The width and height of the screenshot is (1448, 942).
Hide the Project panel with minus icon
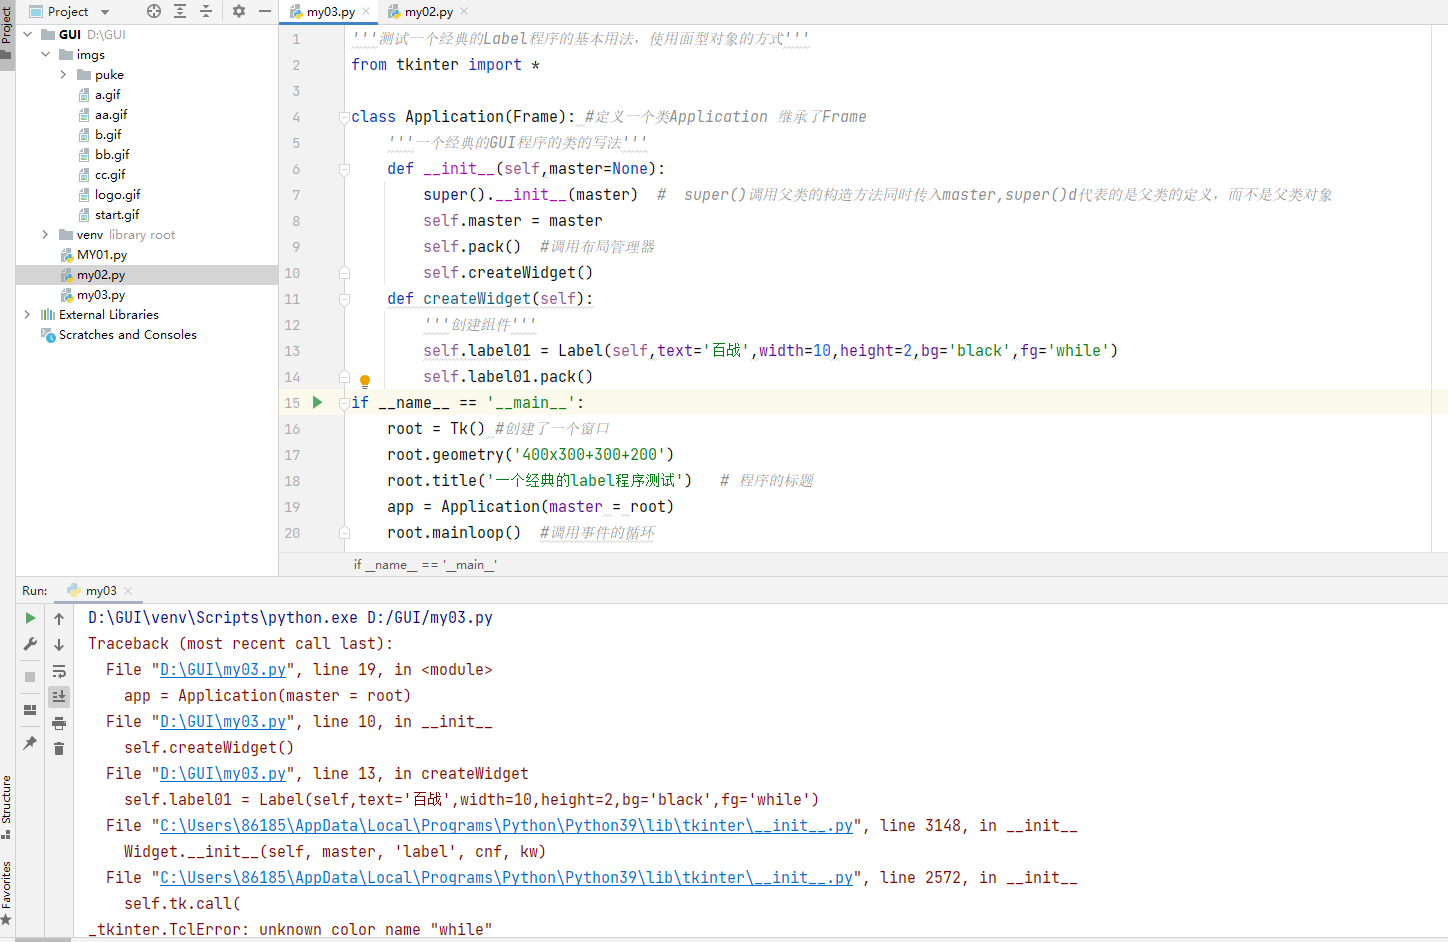(264, 11)
